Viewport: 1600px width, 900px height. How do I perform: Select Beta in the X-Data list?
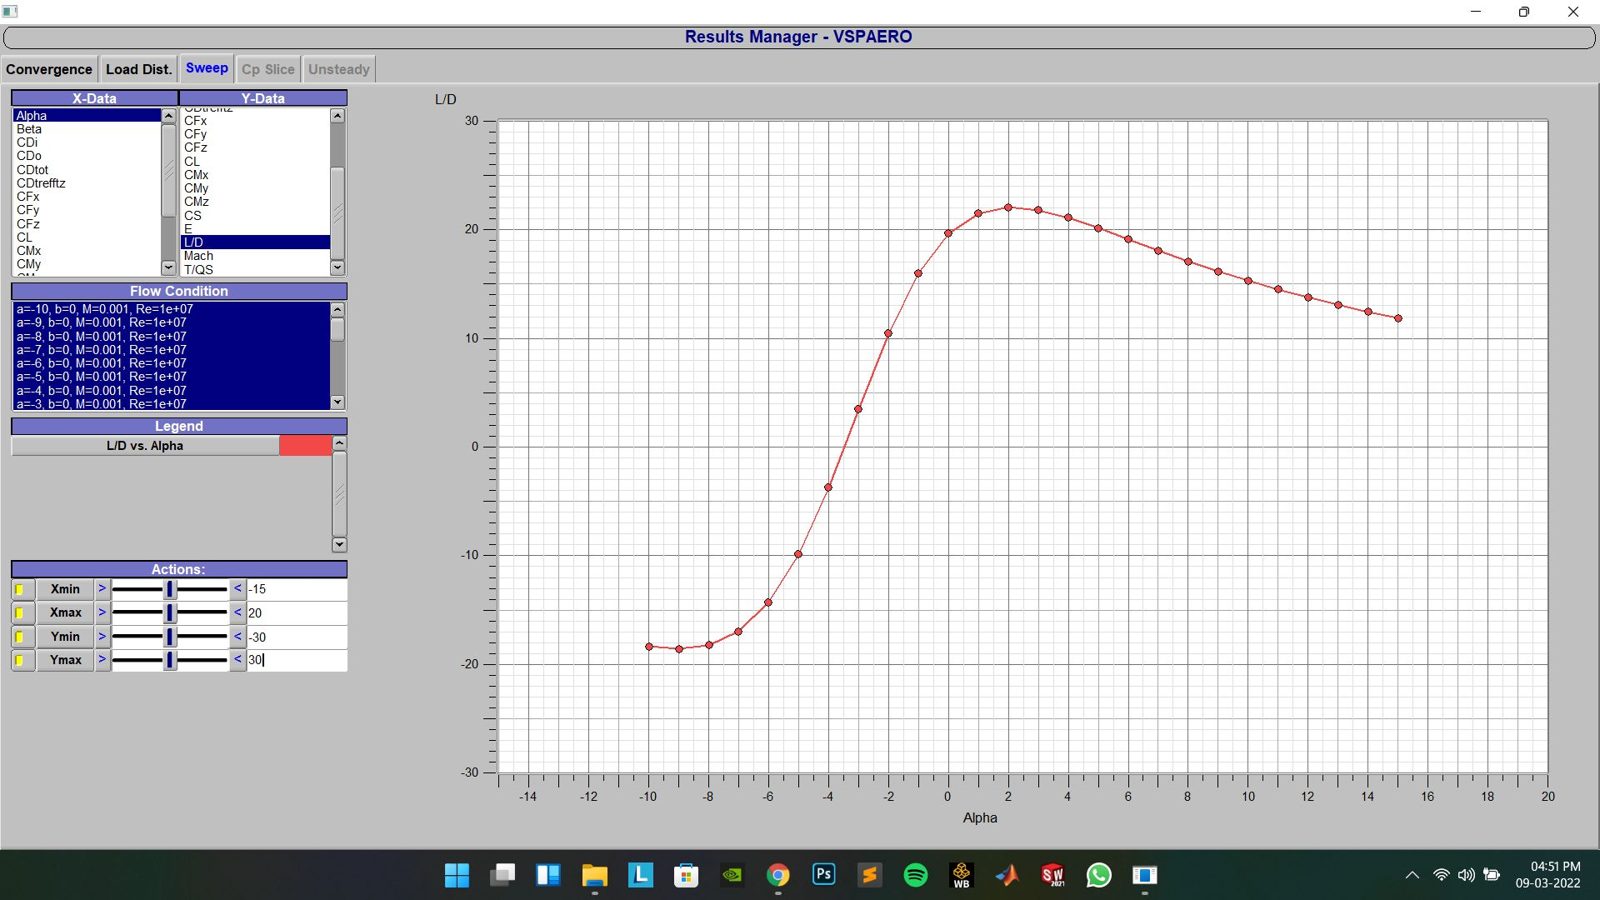click(x=86, y=129)
